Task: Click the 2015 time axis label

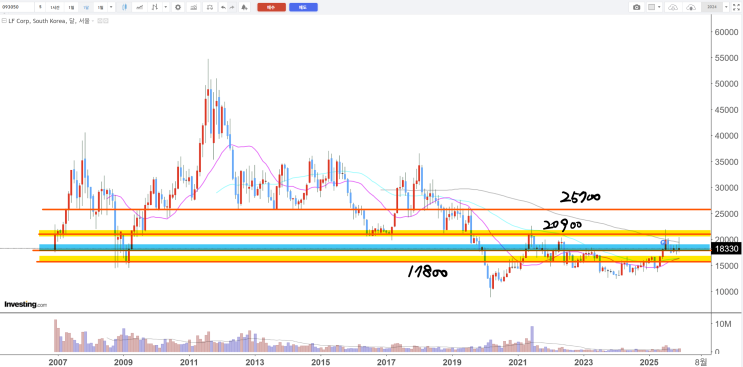Action: click(320, 361)
